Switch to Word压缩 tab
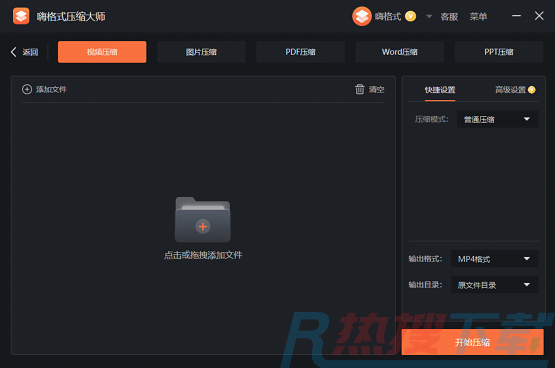 click(x=400, y=52)
